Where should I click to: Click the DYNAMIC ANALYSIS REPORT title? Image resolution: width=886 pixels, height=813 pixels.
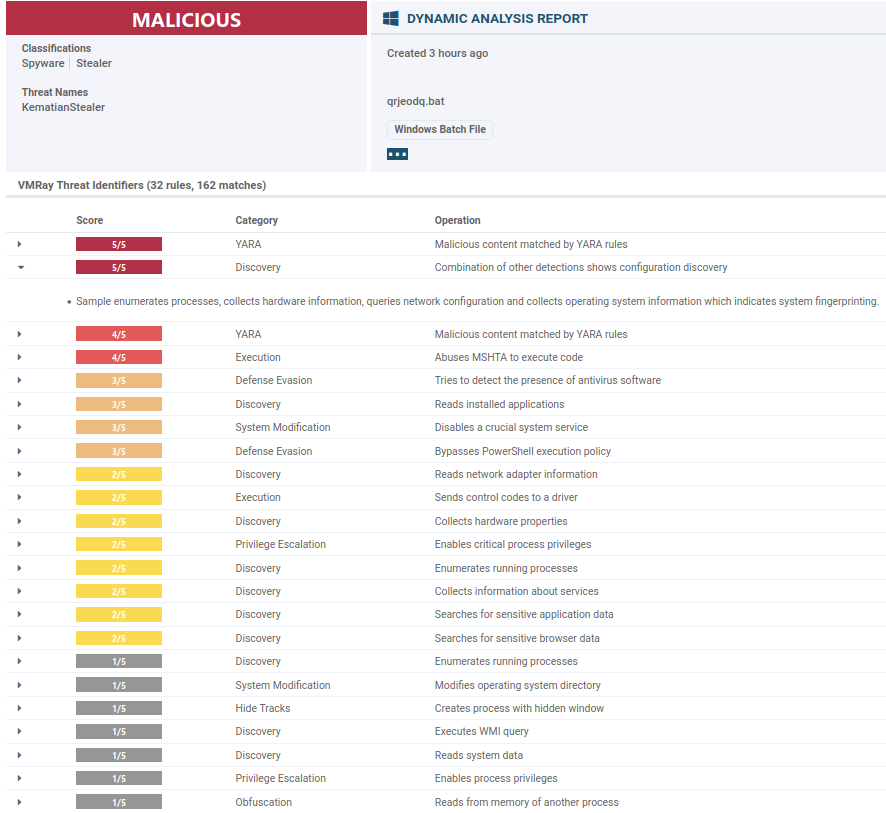tap(497, 19)
